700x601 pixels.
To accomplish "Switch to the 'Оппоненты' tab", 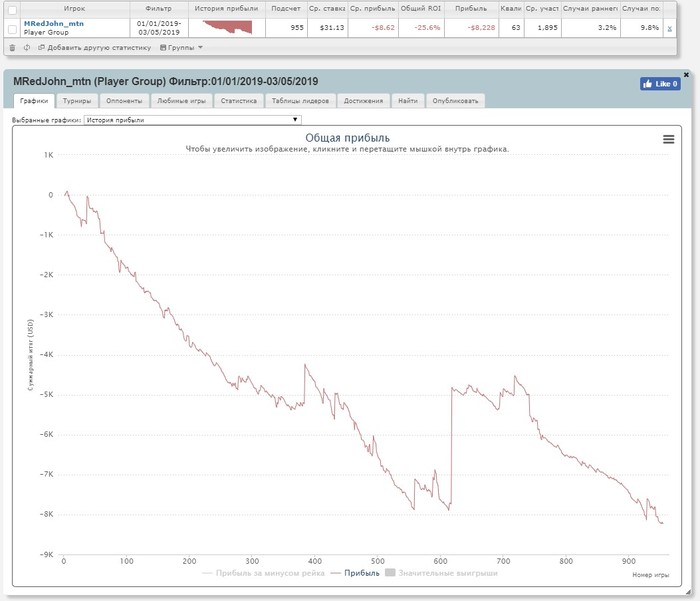I will (124, 101).
